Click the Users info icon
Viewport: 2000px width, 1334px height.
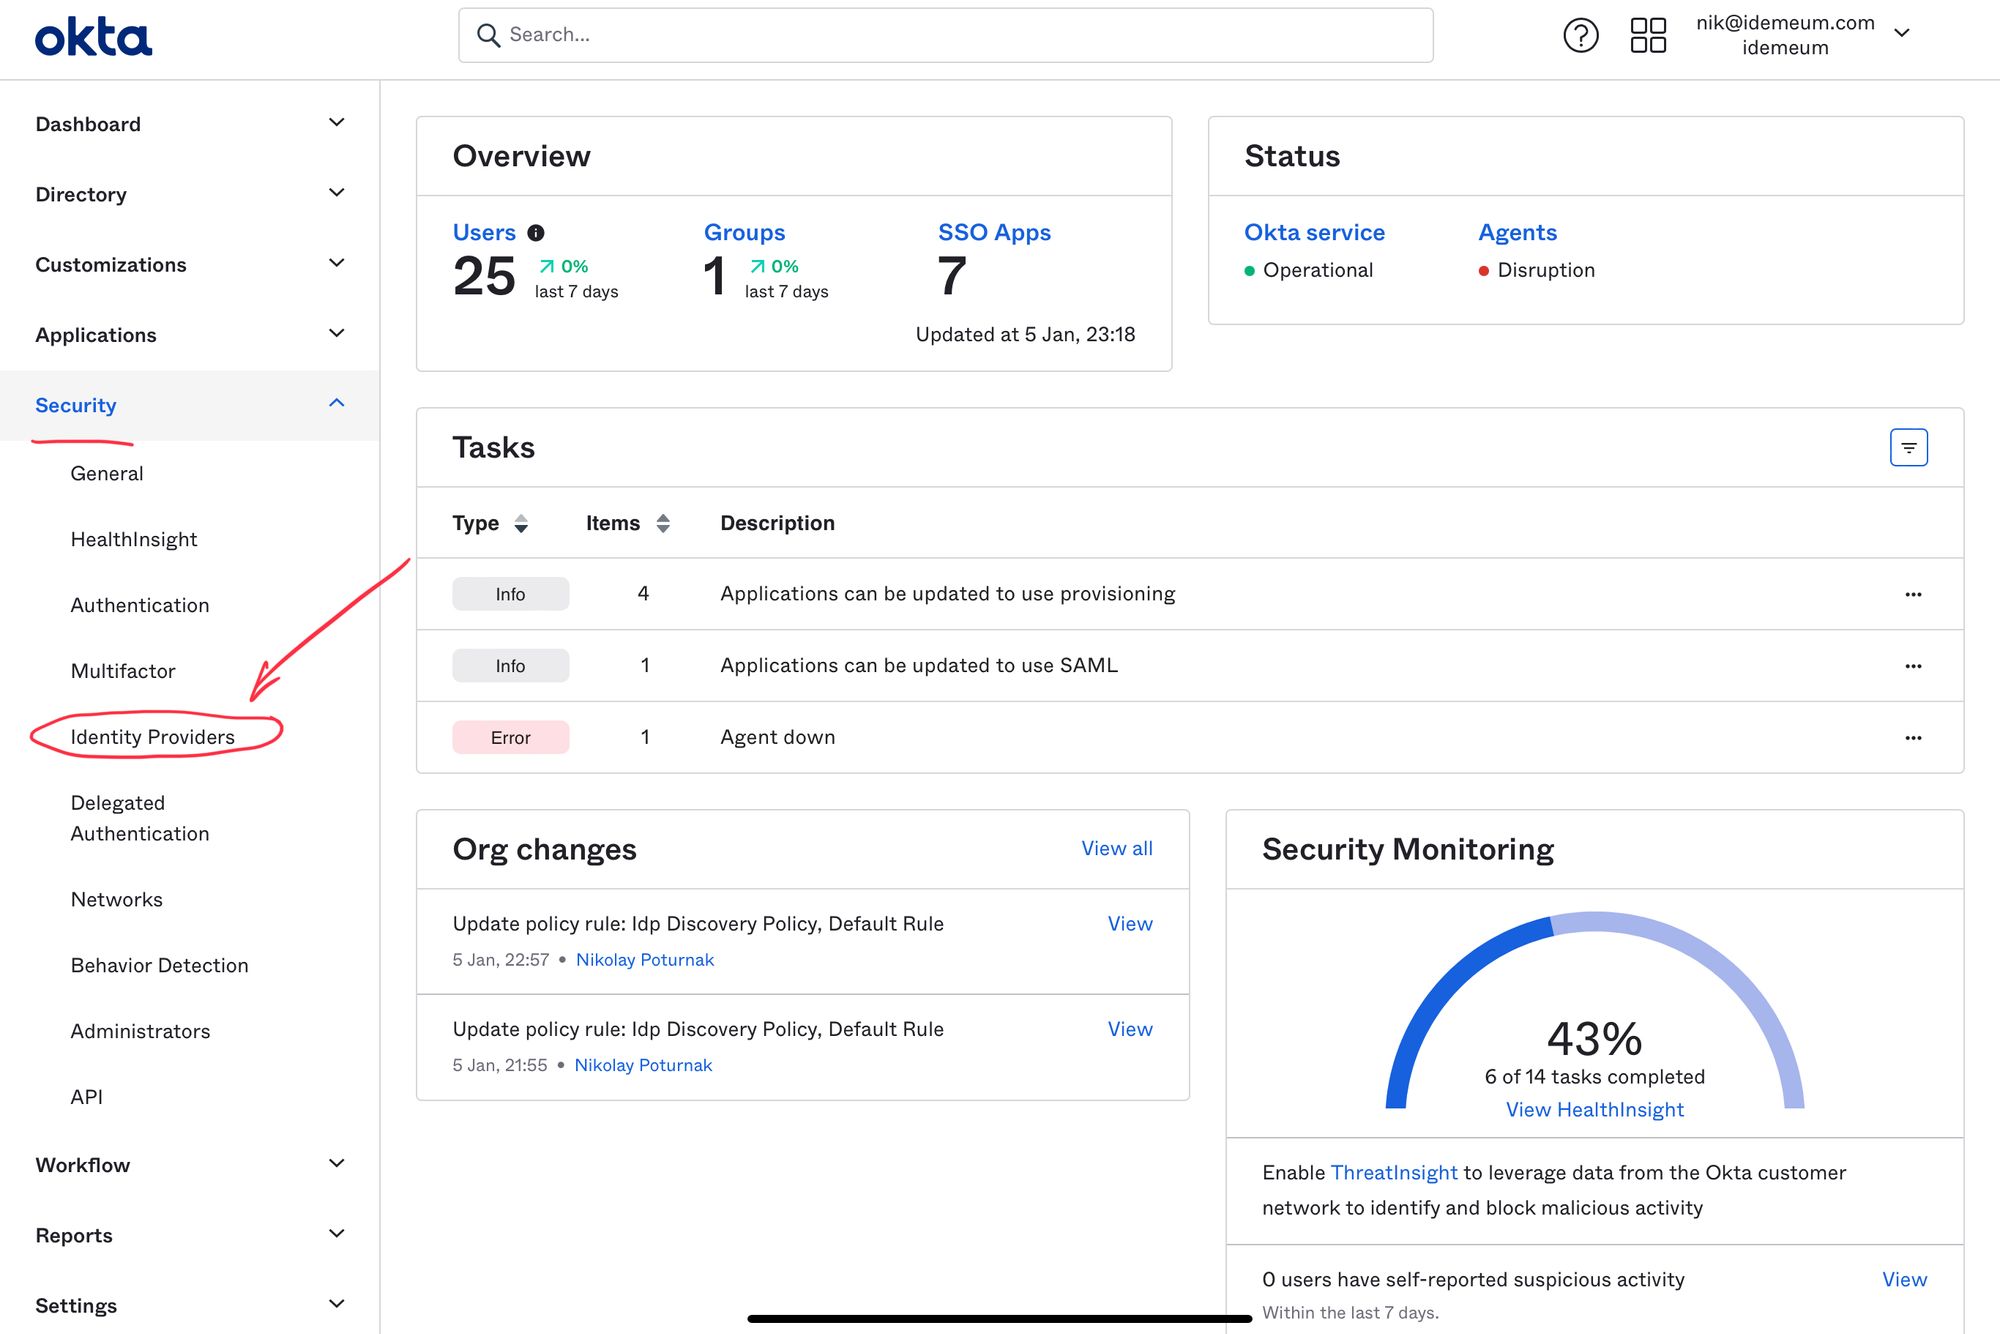(x=536, y=233)
